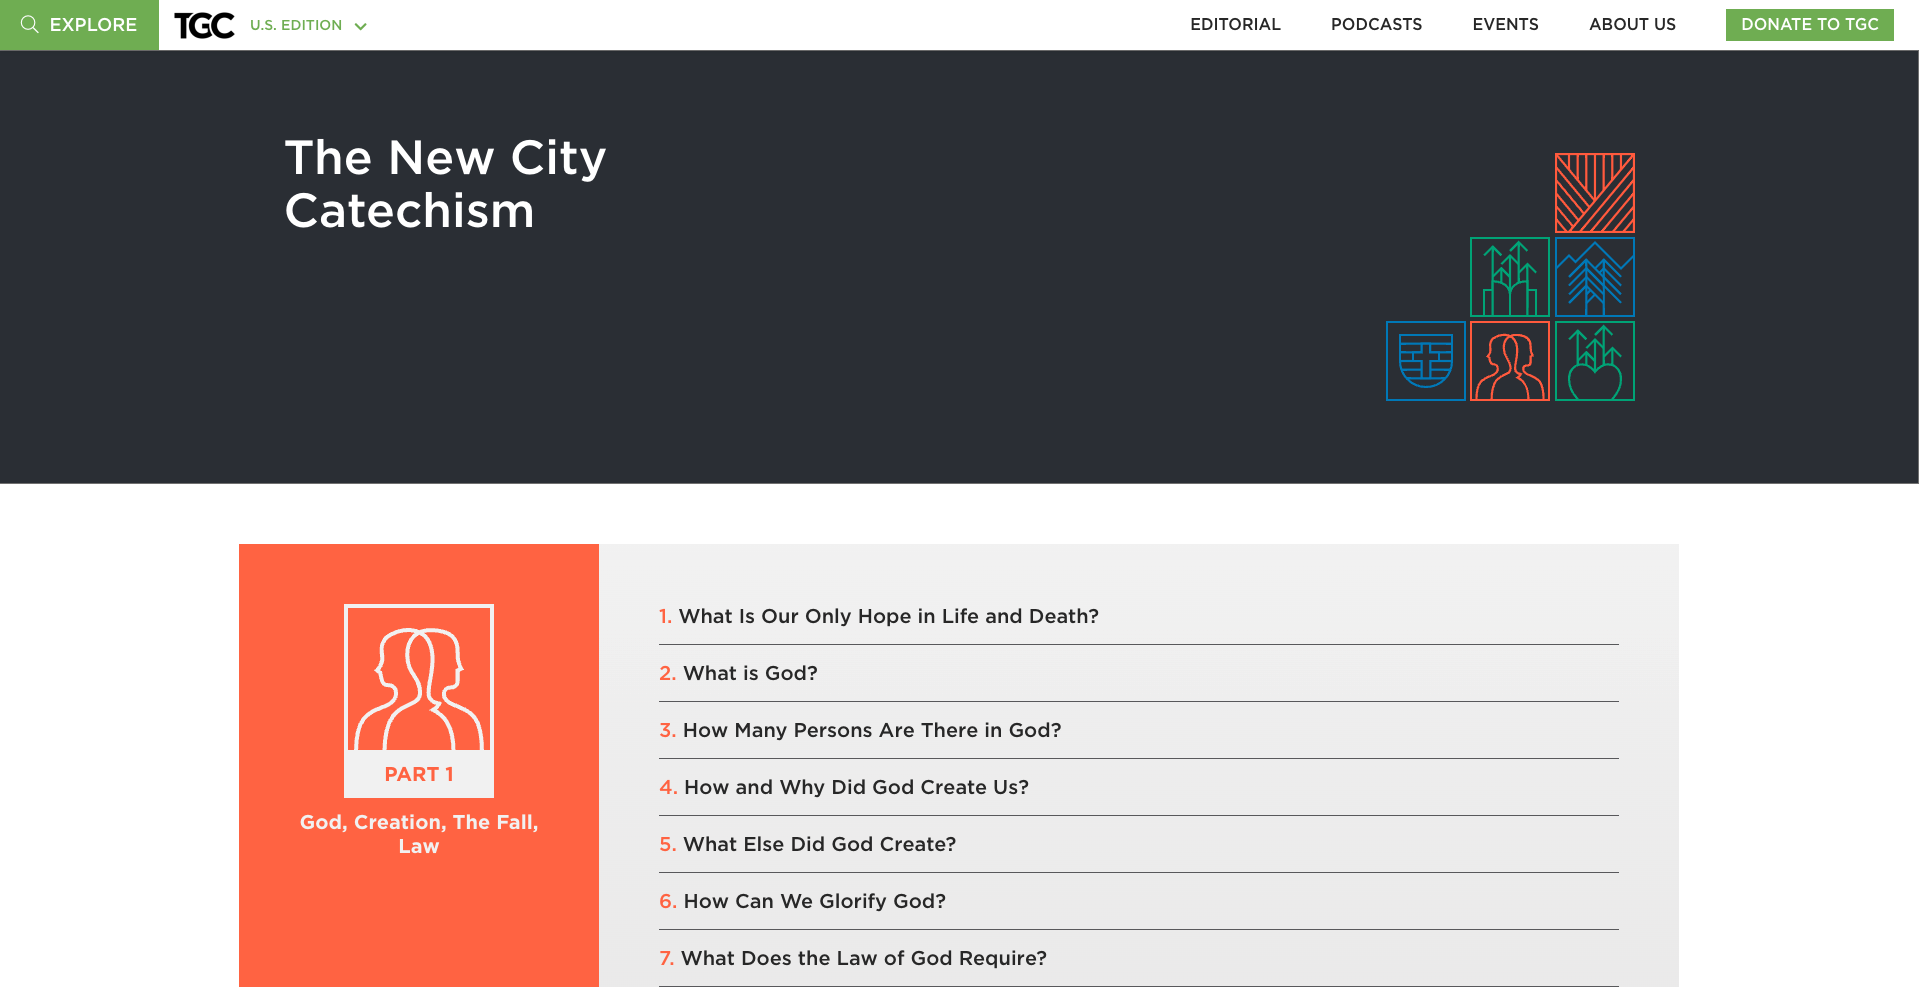1919x987 pixels.
Task: Select the Part 1 label
Action: [419, 774]
